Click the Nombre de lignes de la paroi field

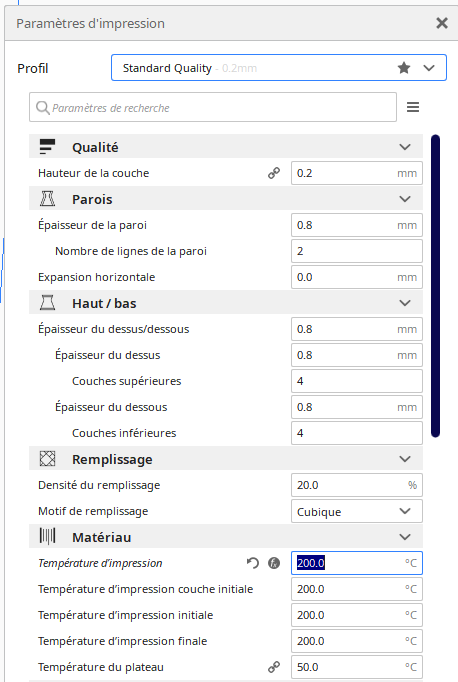[x=357, y=251]
